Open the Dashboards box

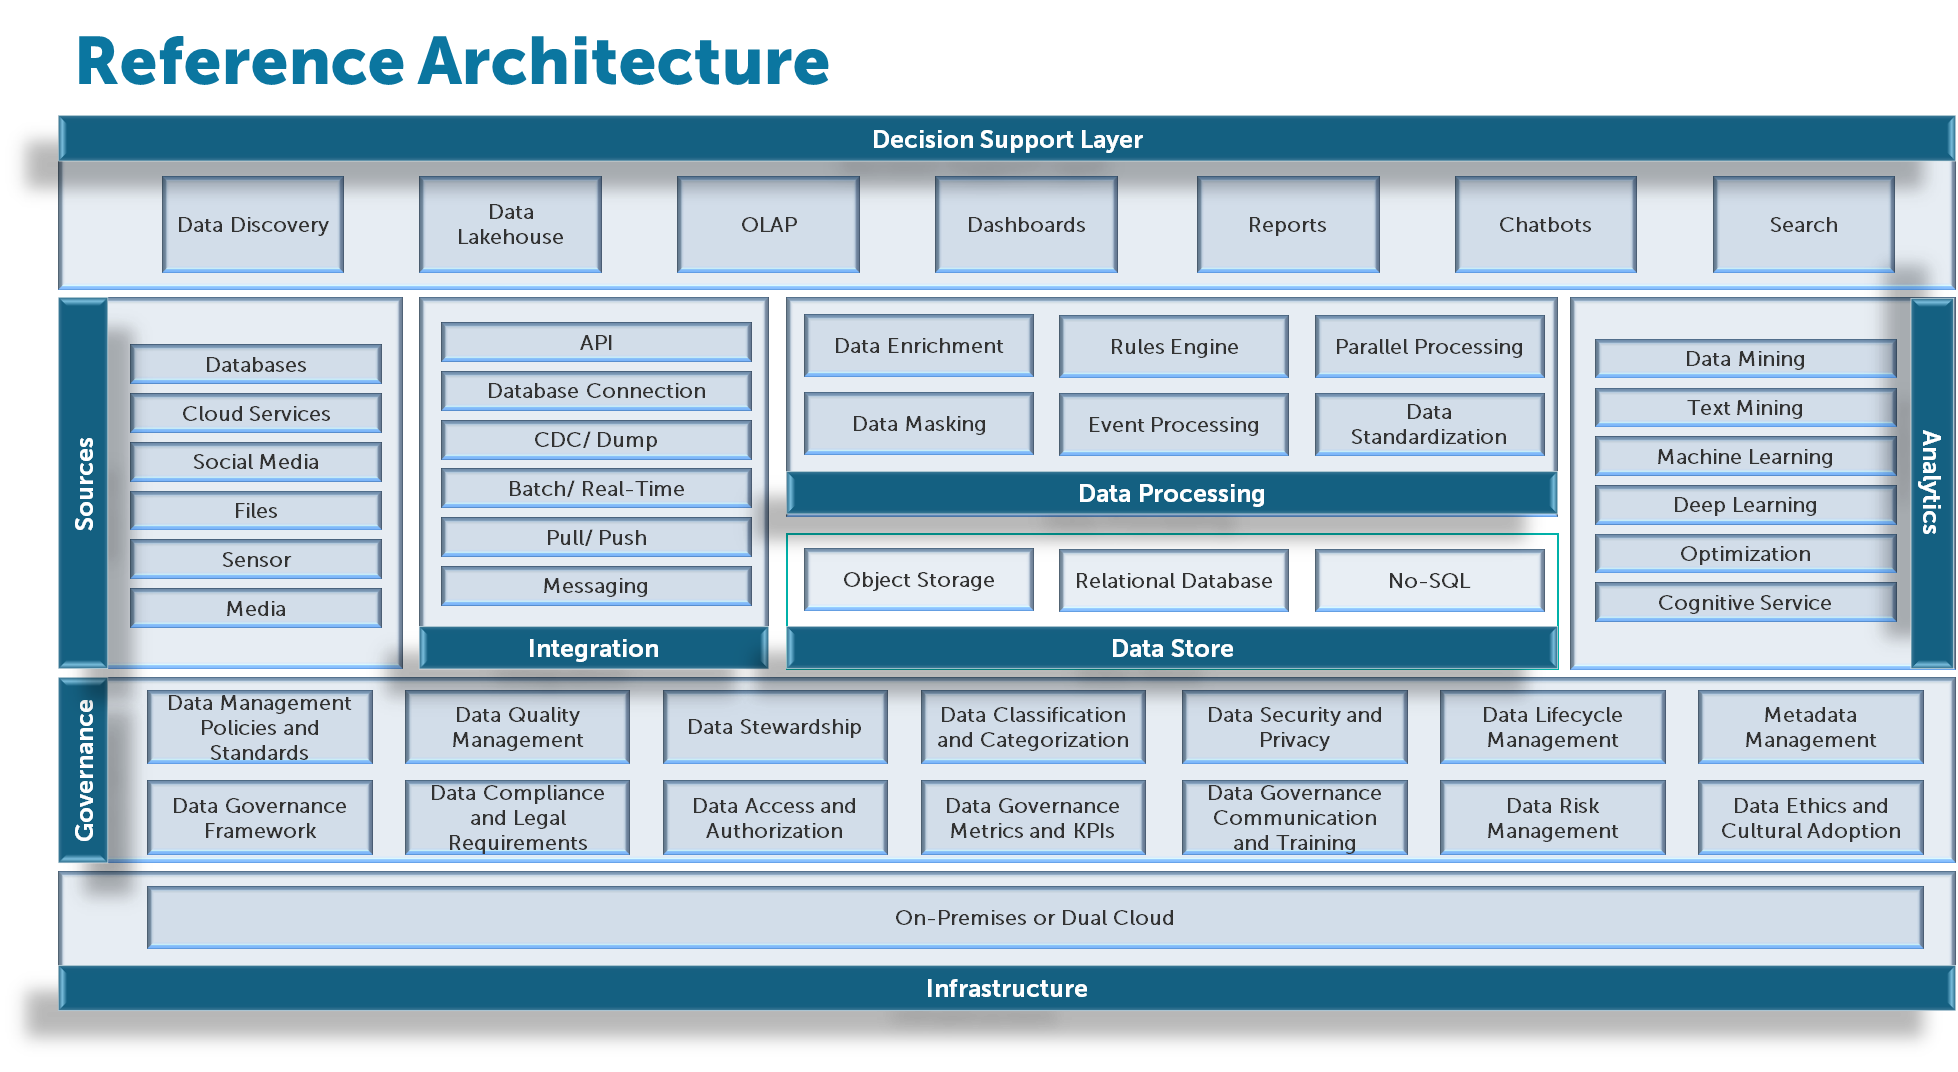tap(1026, 224)
